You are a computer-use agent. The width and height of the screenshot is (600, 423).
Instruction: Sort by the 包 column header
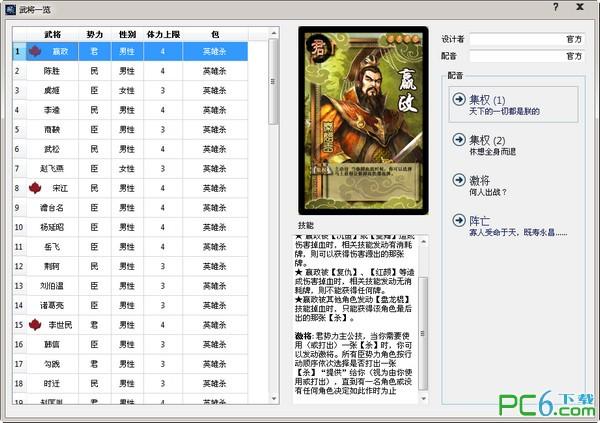pyautogui.click(x=215, y=34)
